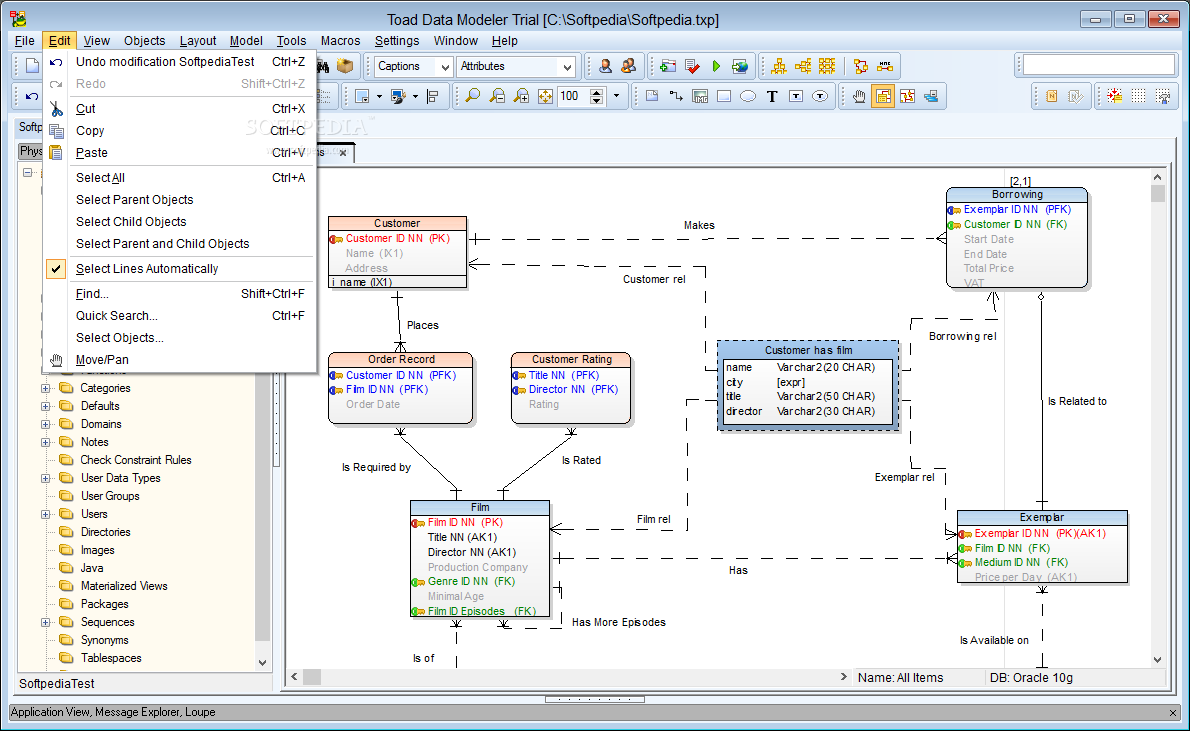Choose Undo modification SoftpediaTest
Screen dimensions: 1190x731
[x=178, y=61]
